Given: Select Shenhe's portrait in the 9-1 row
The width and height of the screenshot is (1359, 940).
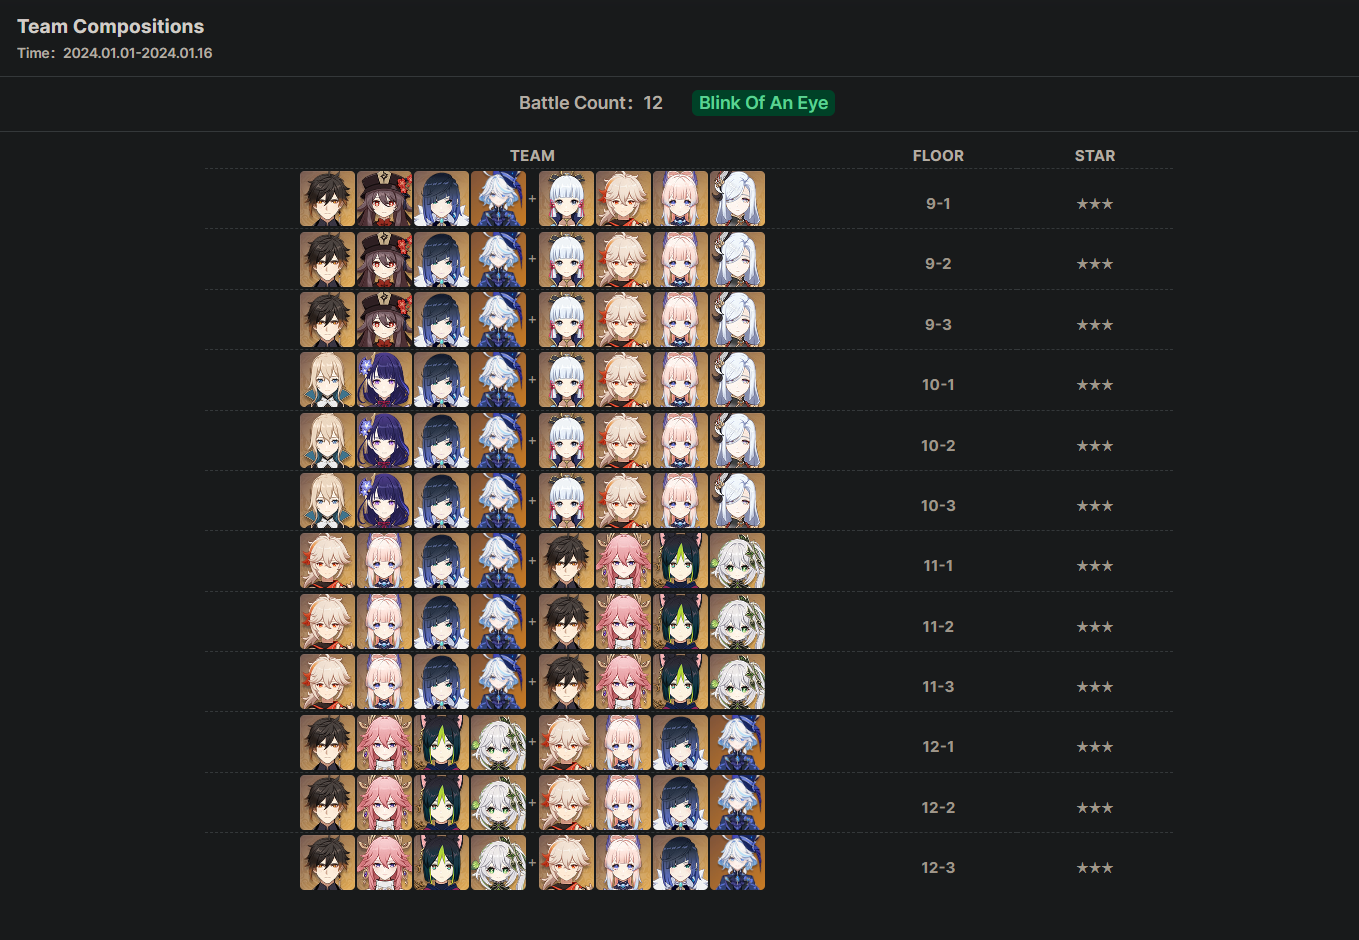Looking at the screenshot, I should pyautogui.click(x=737, y=199).
